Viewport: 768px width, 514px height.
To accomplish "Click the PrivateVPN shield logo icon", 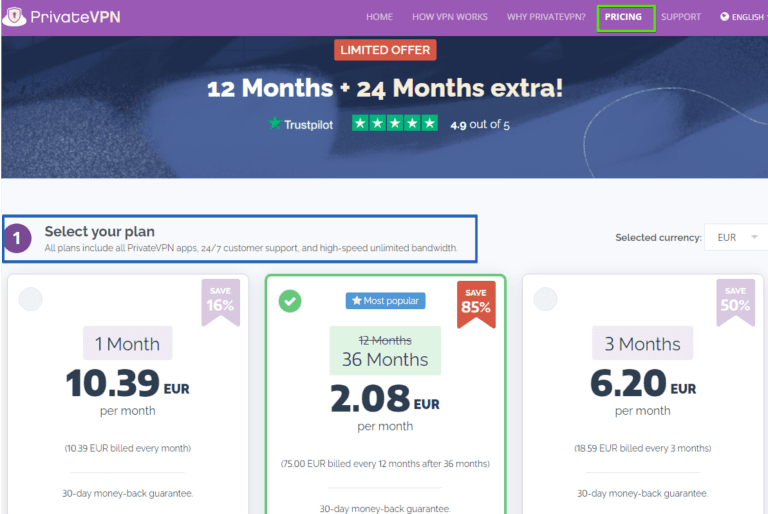I will [13, 17].
